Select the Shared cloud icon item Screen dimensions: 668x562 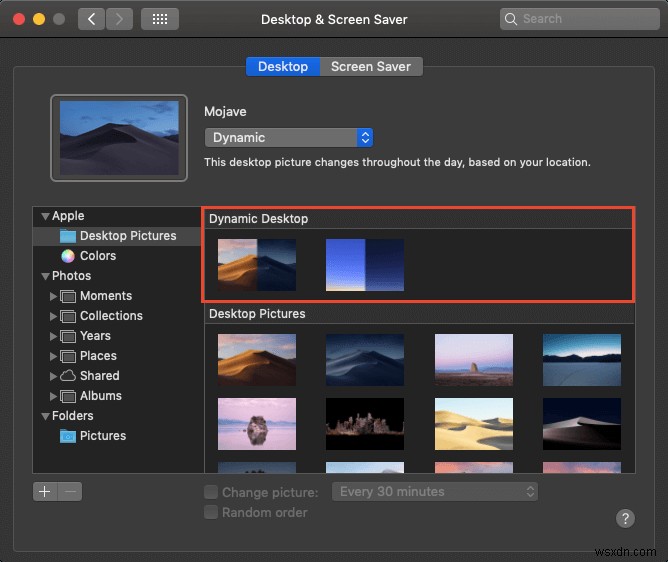pyautogui.click(x=68, y=376)
